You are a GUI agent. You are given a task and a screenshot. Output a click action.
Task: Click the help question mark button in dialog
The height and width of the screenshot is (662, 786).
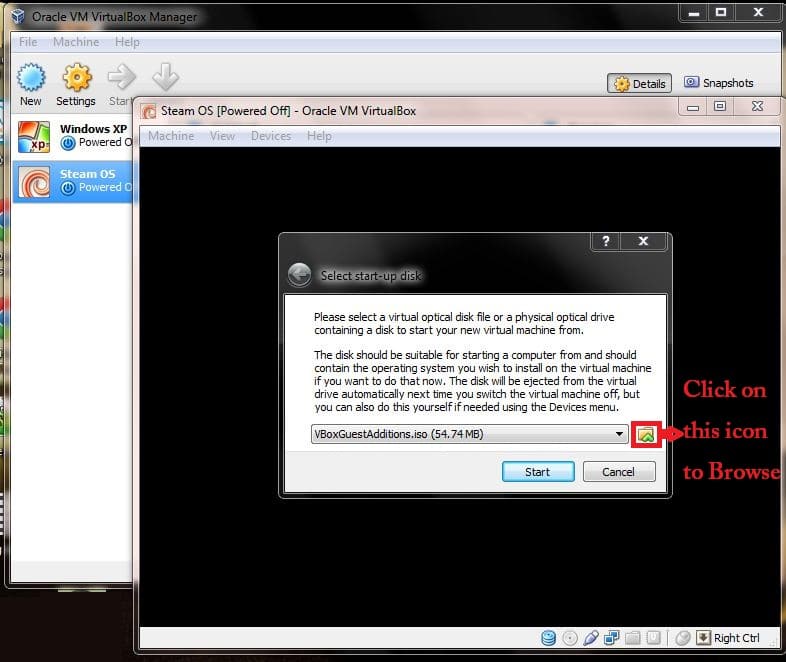click(x=606, y=241)
